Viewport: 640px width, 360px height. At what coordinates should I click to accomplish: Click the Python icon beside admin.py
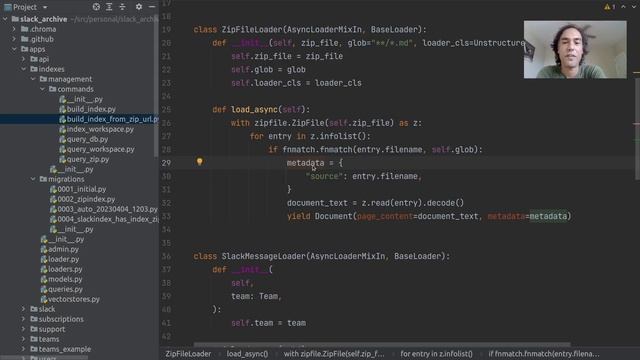point(44,249)
